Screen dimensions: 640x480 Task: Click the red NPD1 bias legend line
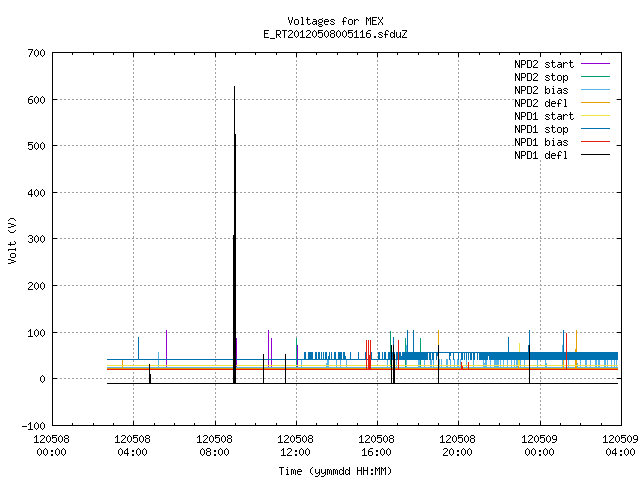coord(596,142)
